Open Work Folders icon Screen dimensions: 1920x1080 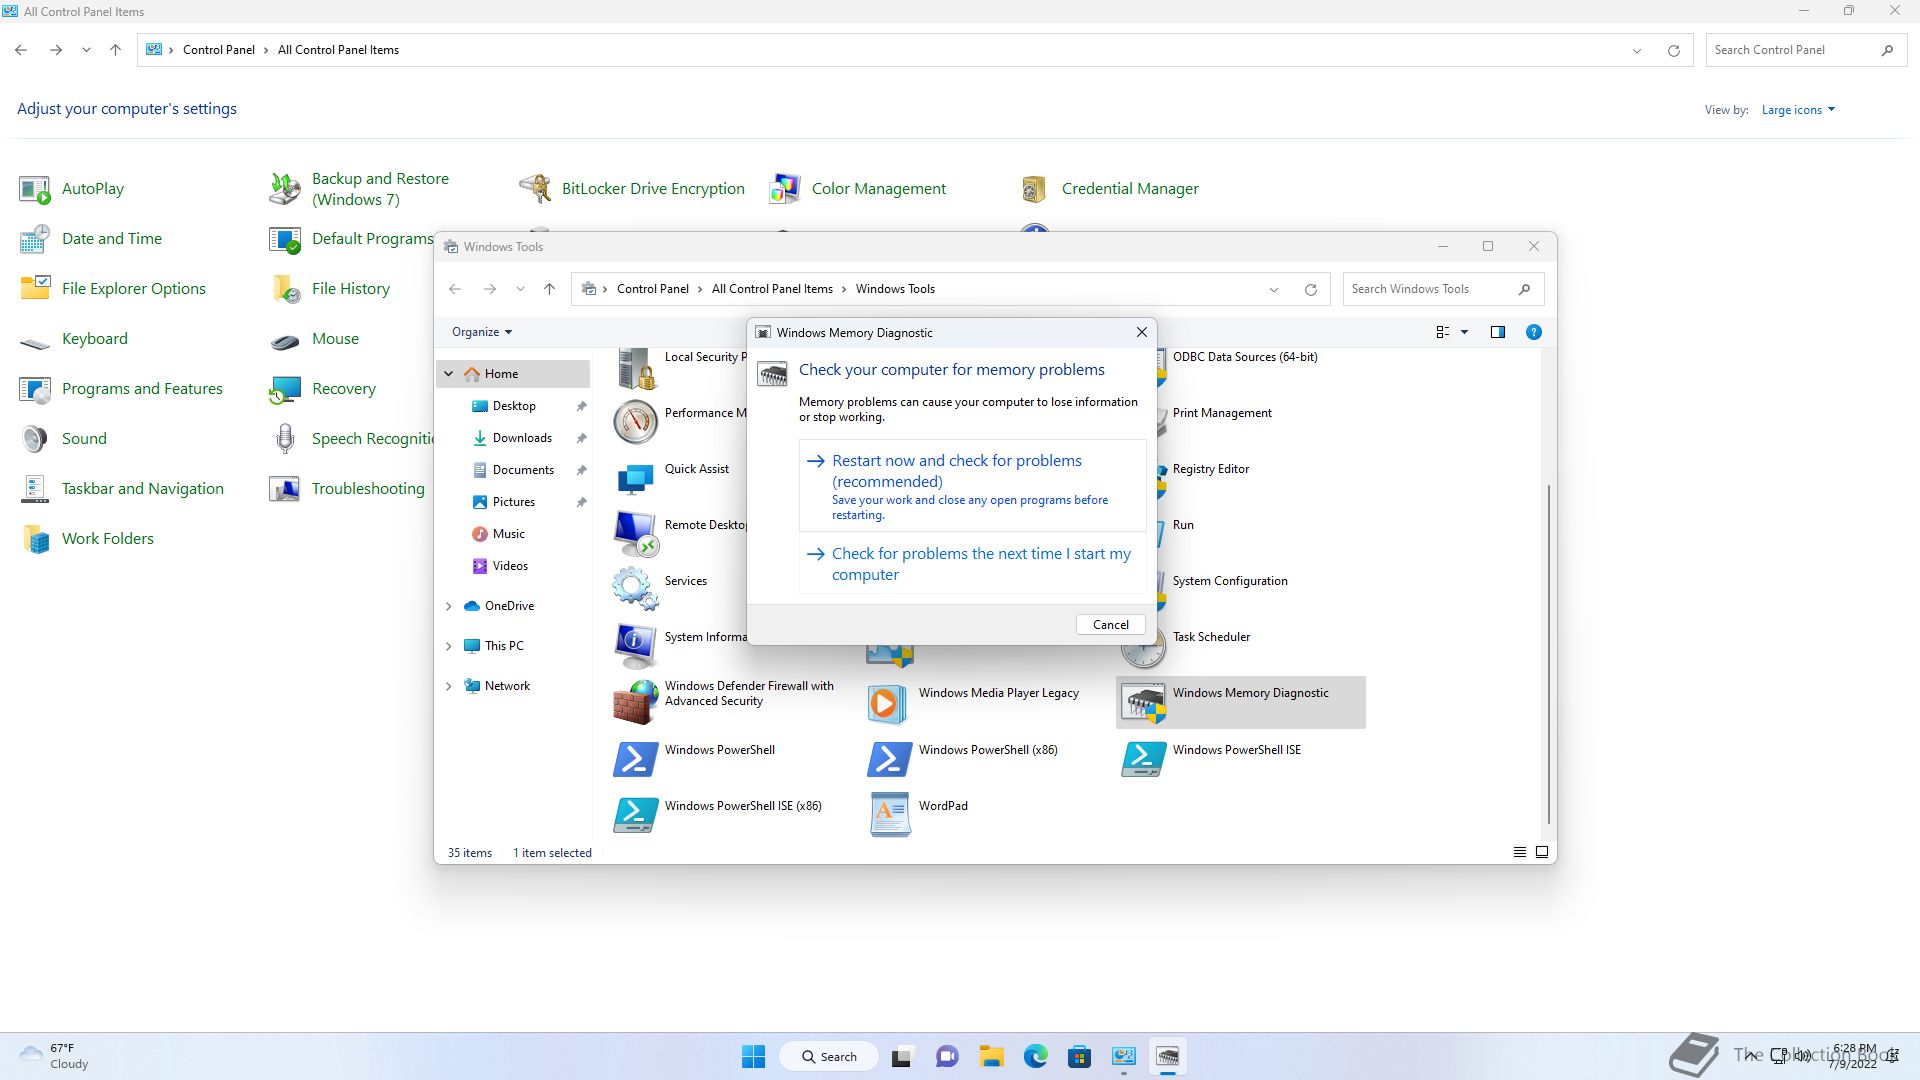point(35,539)
